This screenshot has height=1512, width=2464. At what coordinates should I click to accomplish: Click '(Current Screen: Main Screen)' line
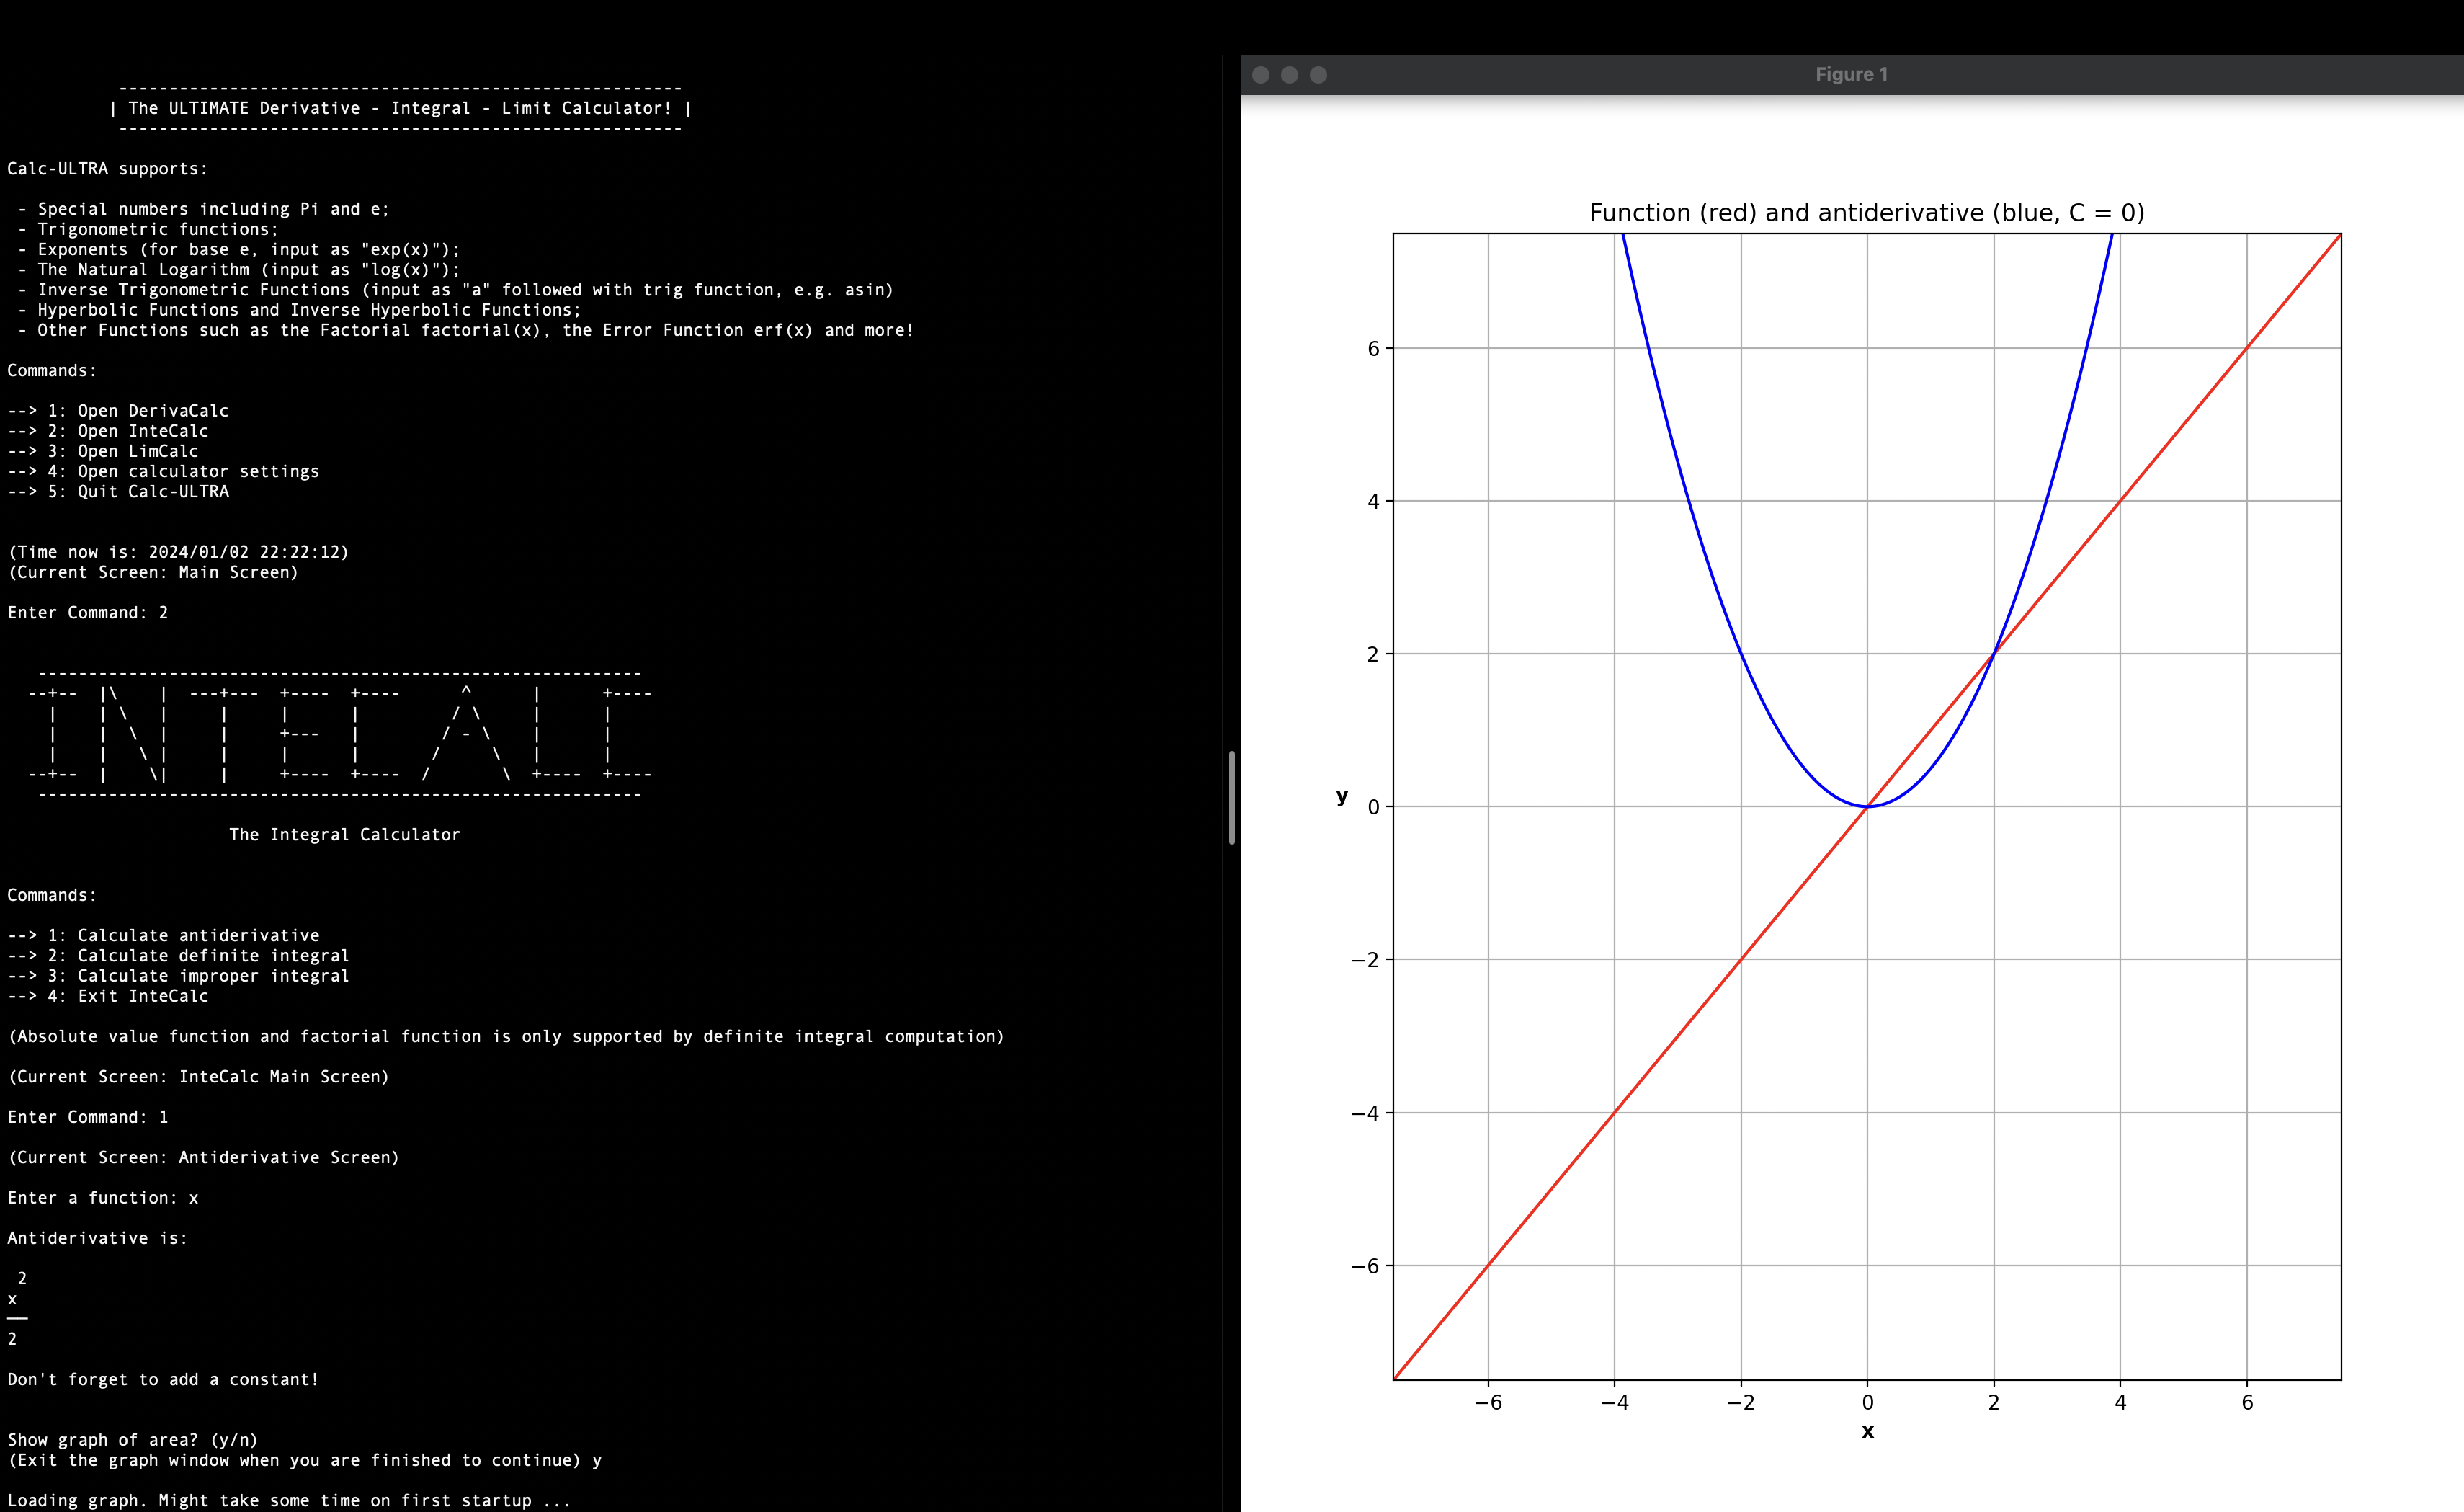tap(153, 572)
